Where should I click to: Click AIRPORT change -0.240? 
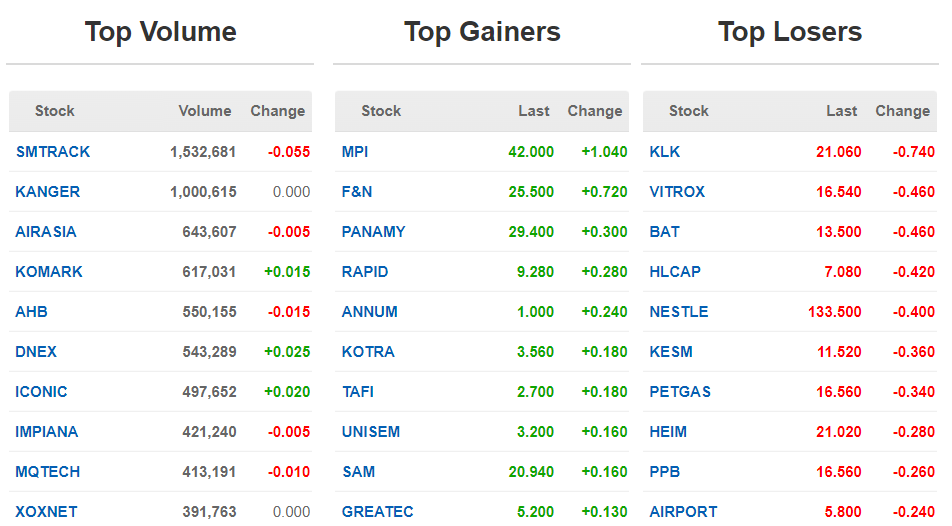coord(914,512)
